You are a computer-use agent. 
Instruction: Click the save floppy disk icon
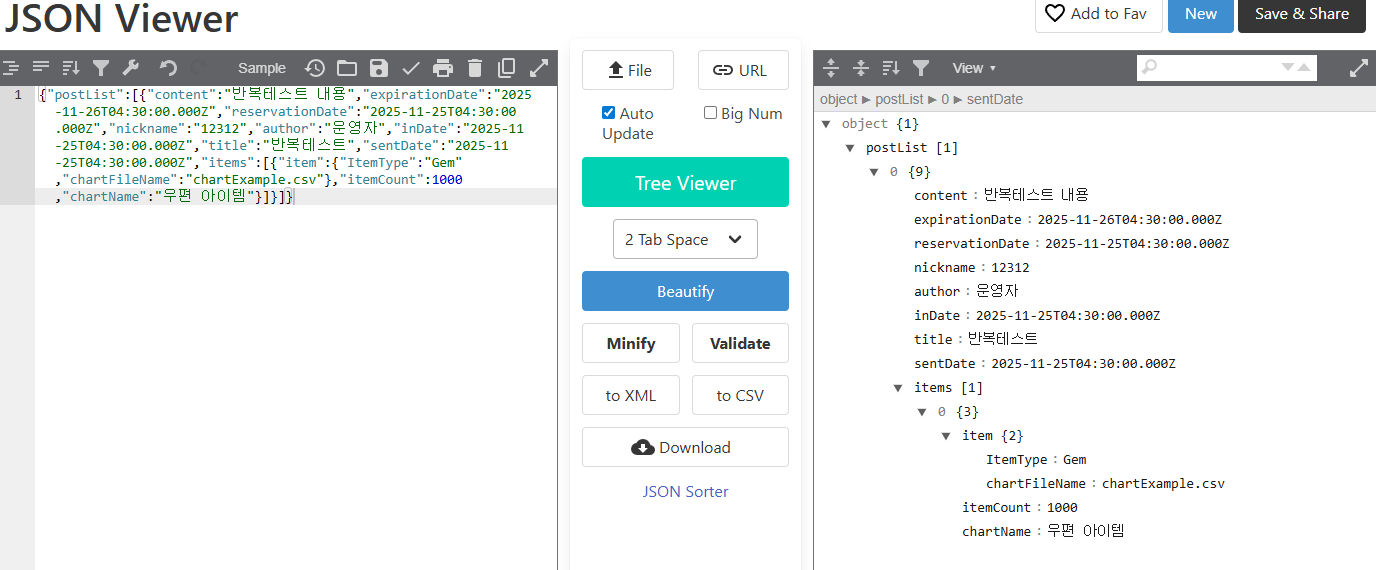(378, 68)
